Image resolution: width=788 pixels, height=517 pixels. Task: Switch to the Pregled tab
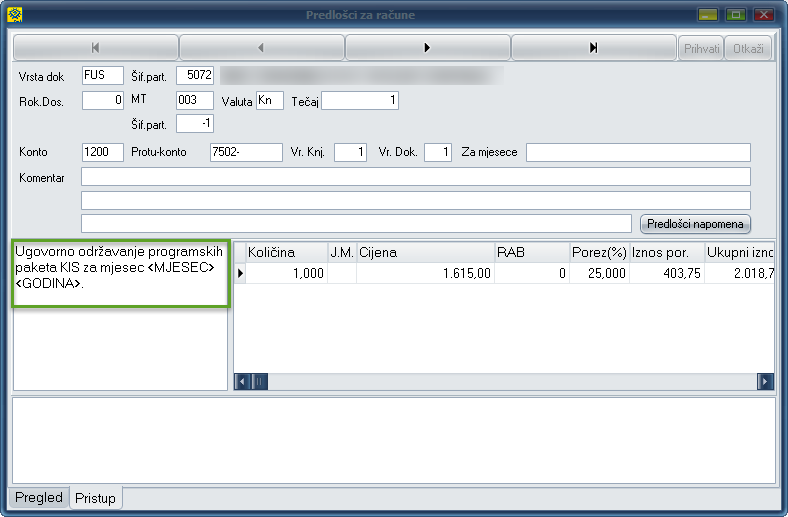pyautogui.click(x=39, y=498)
